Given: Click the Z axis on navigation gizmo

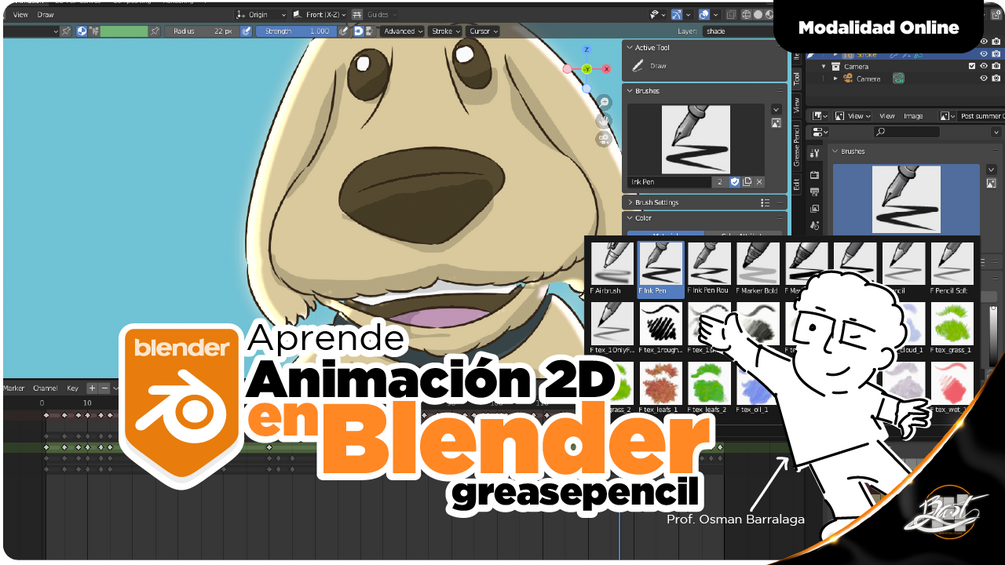Looking at the screenshot, I should tap(586, 49).
